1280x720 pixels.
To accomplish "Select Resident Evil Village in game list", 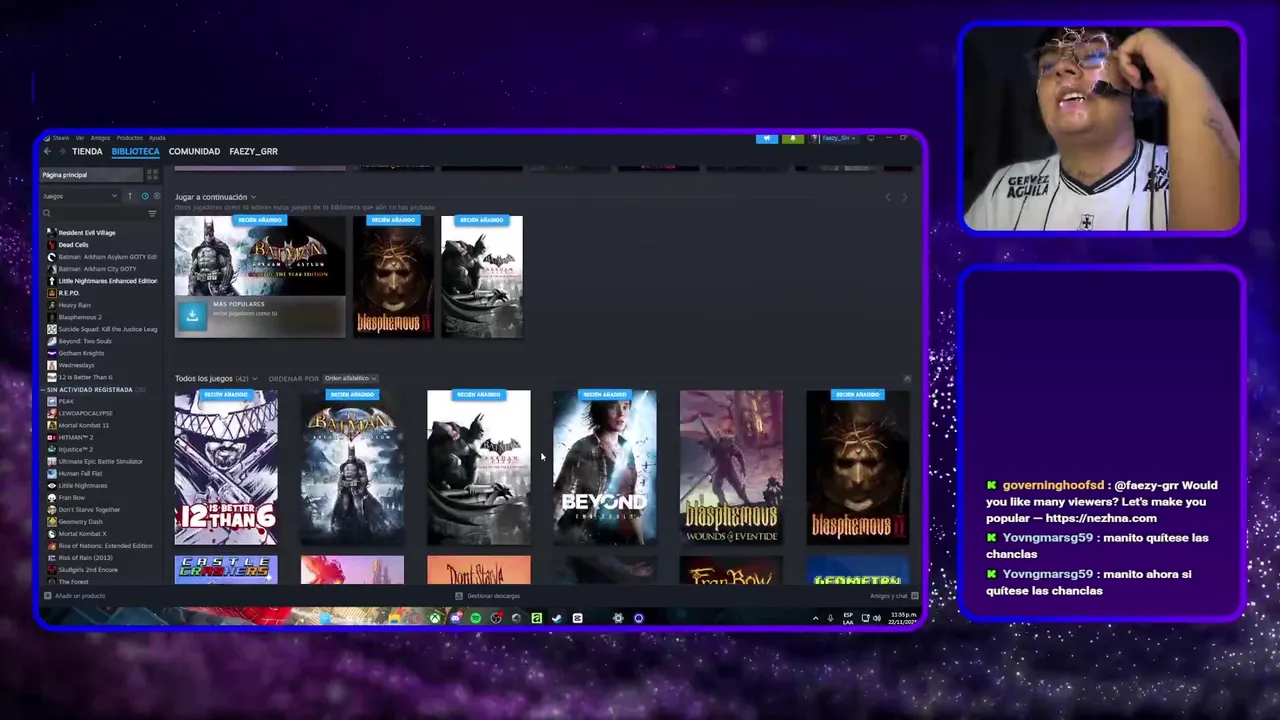I will point(86,233).
